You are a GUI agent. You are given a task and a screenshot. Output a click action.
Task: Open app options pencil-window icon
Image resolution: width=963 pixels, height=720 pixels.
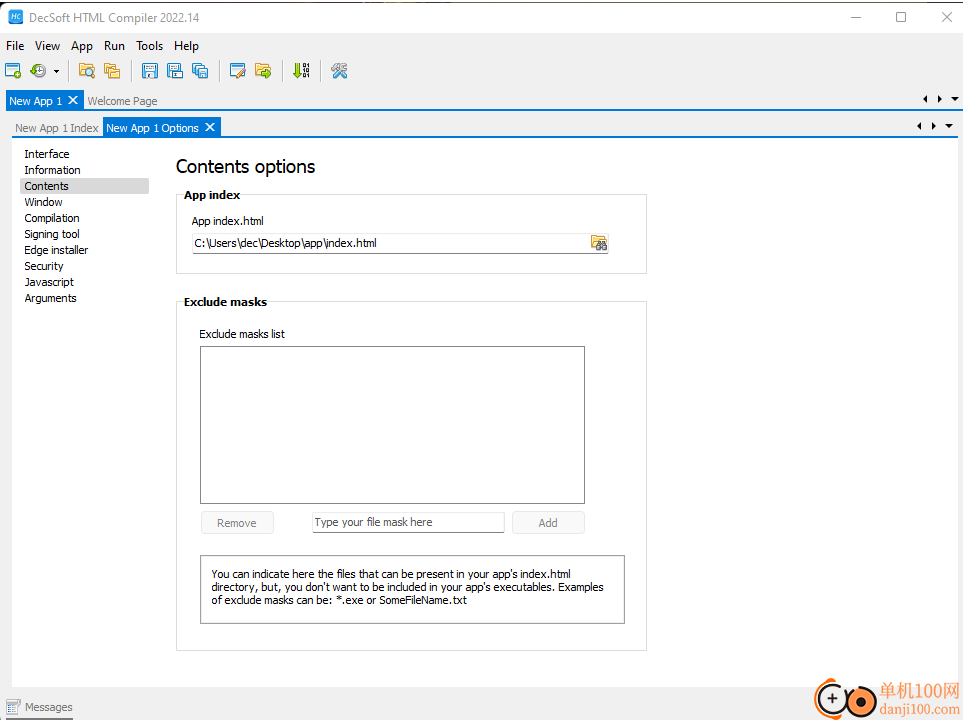(x=238, y=71)
